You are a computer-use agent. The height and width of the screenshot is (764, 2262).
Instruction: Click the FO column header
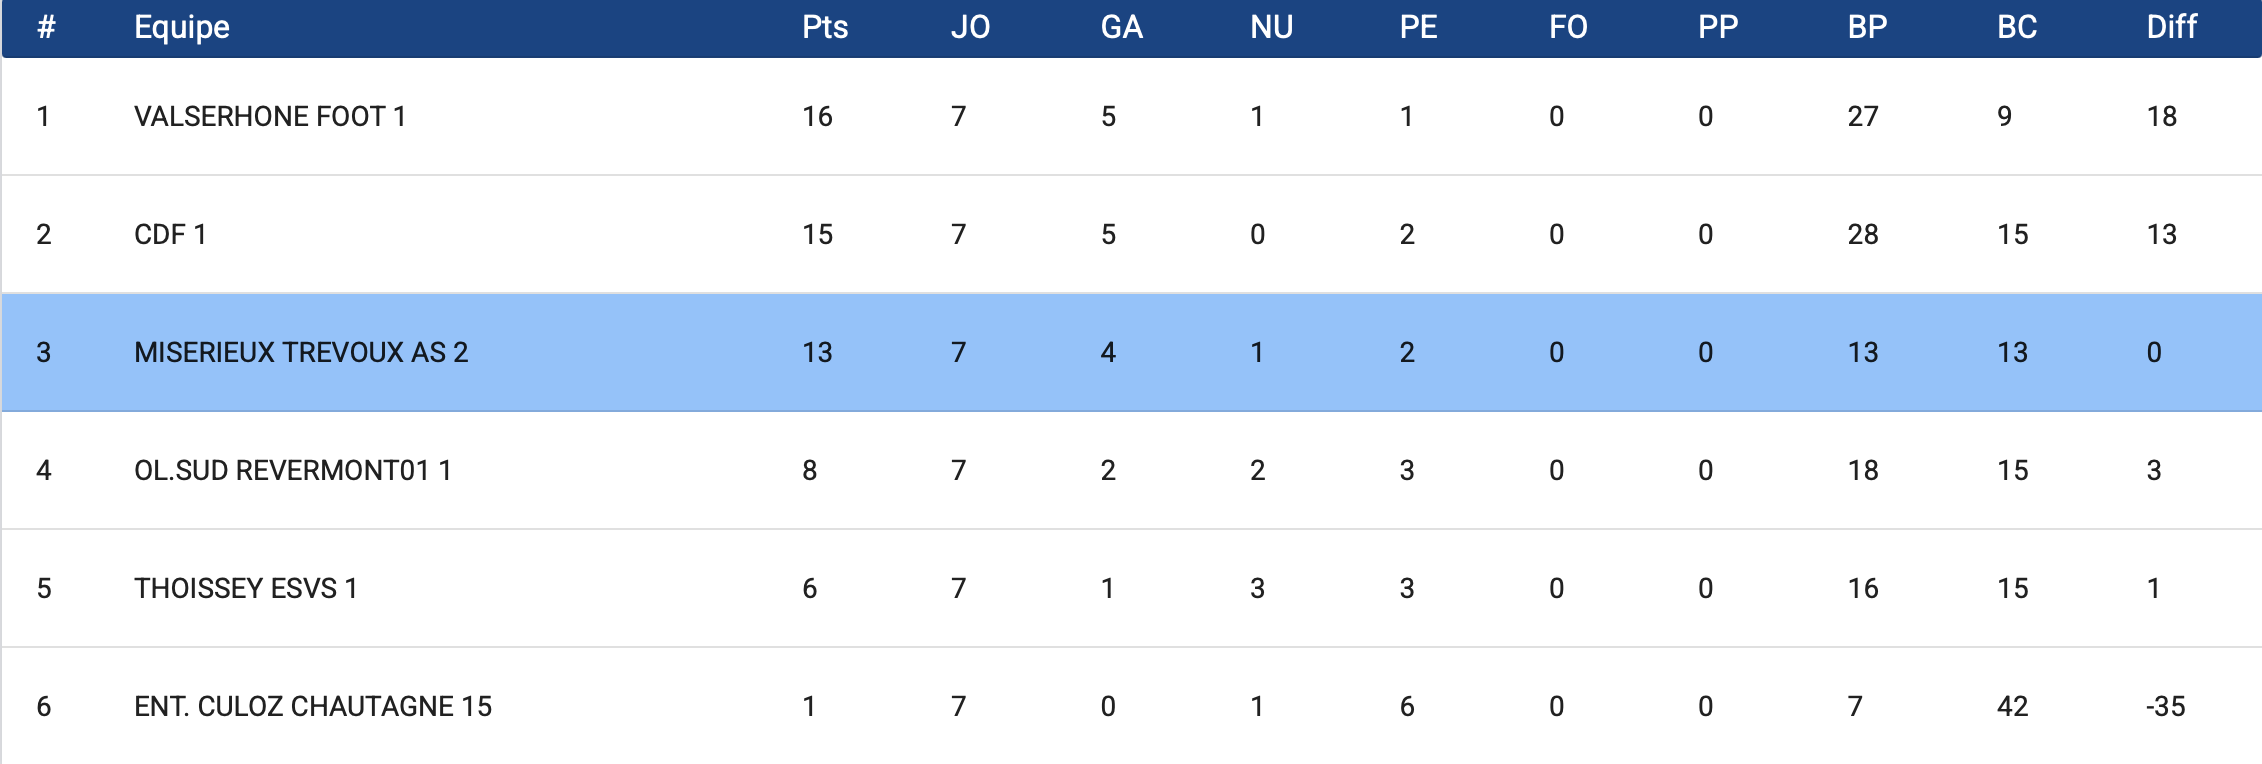click(x=1568, y=27)
